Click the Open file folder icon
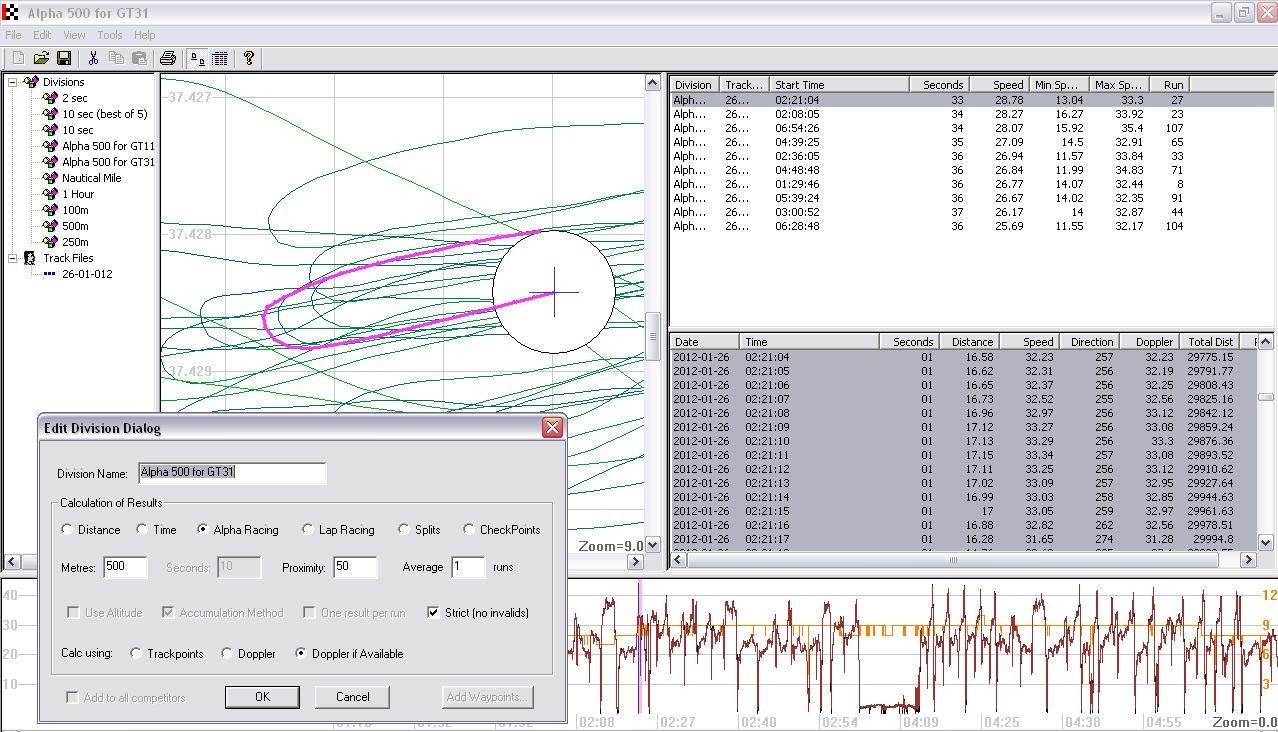This screenshot has width=1278, height=732. (41, 59)
